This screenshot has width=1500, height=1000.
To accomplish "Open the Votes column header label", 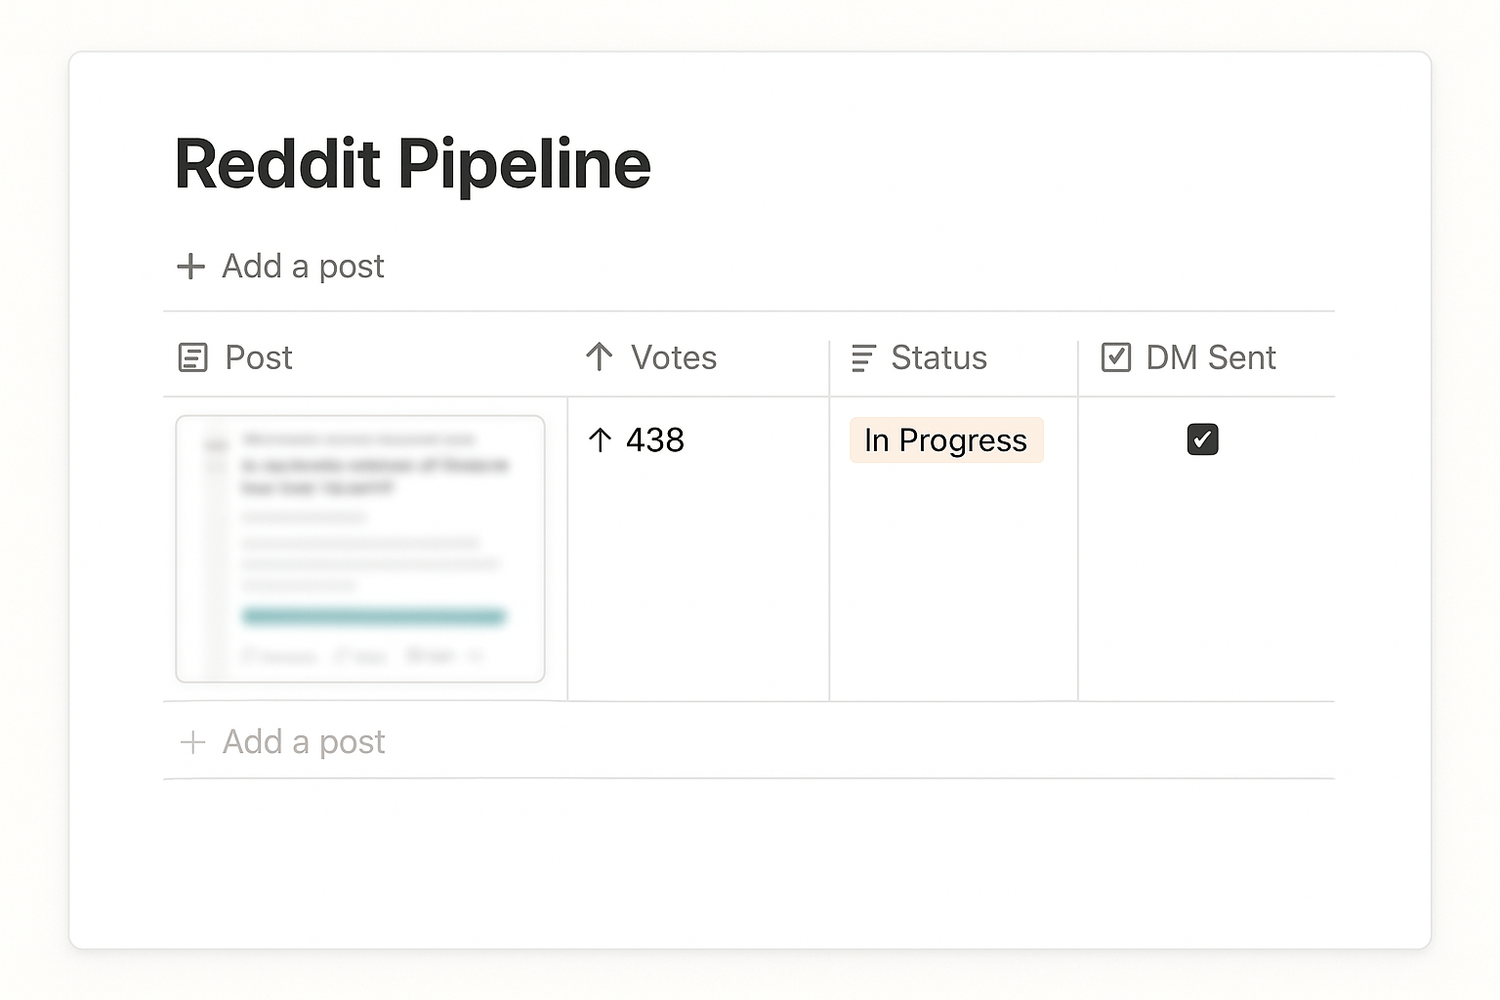I will pyautogui.click(x=673, y=357).
